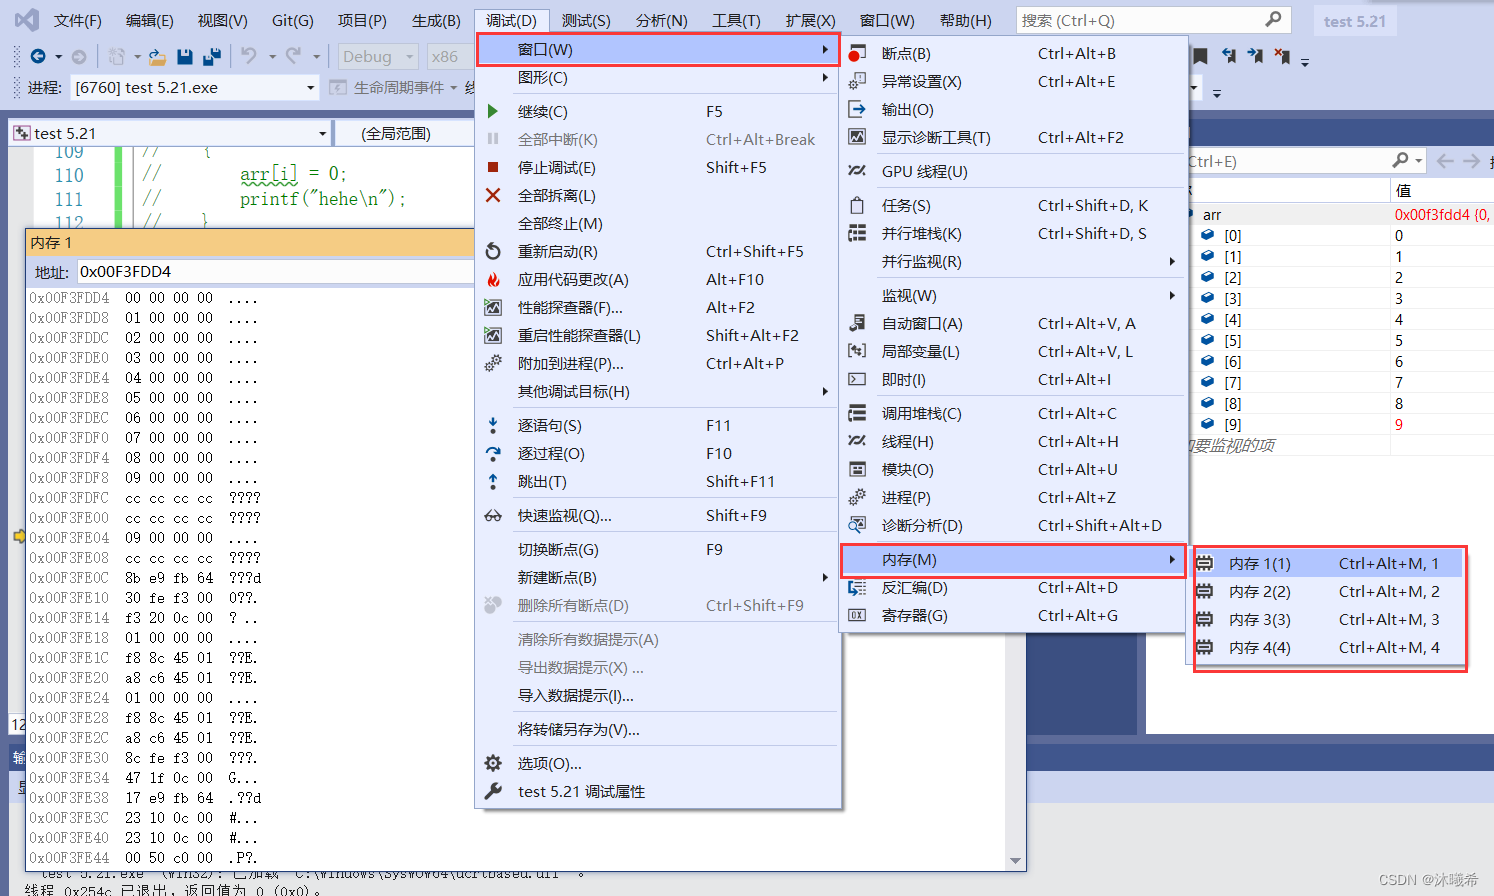Click the memory window scroll down arrow
The image size is (1494, 896).
point(1016,861)
